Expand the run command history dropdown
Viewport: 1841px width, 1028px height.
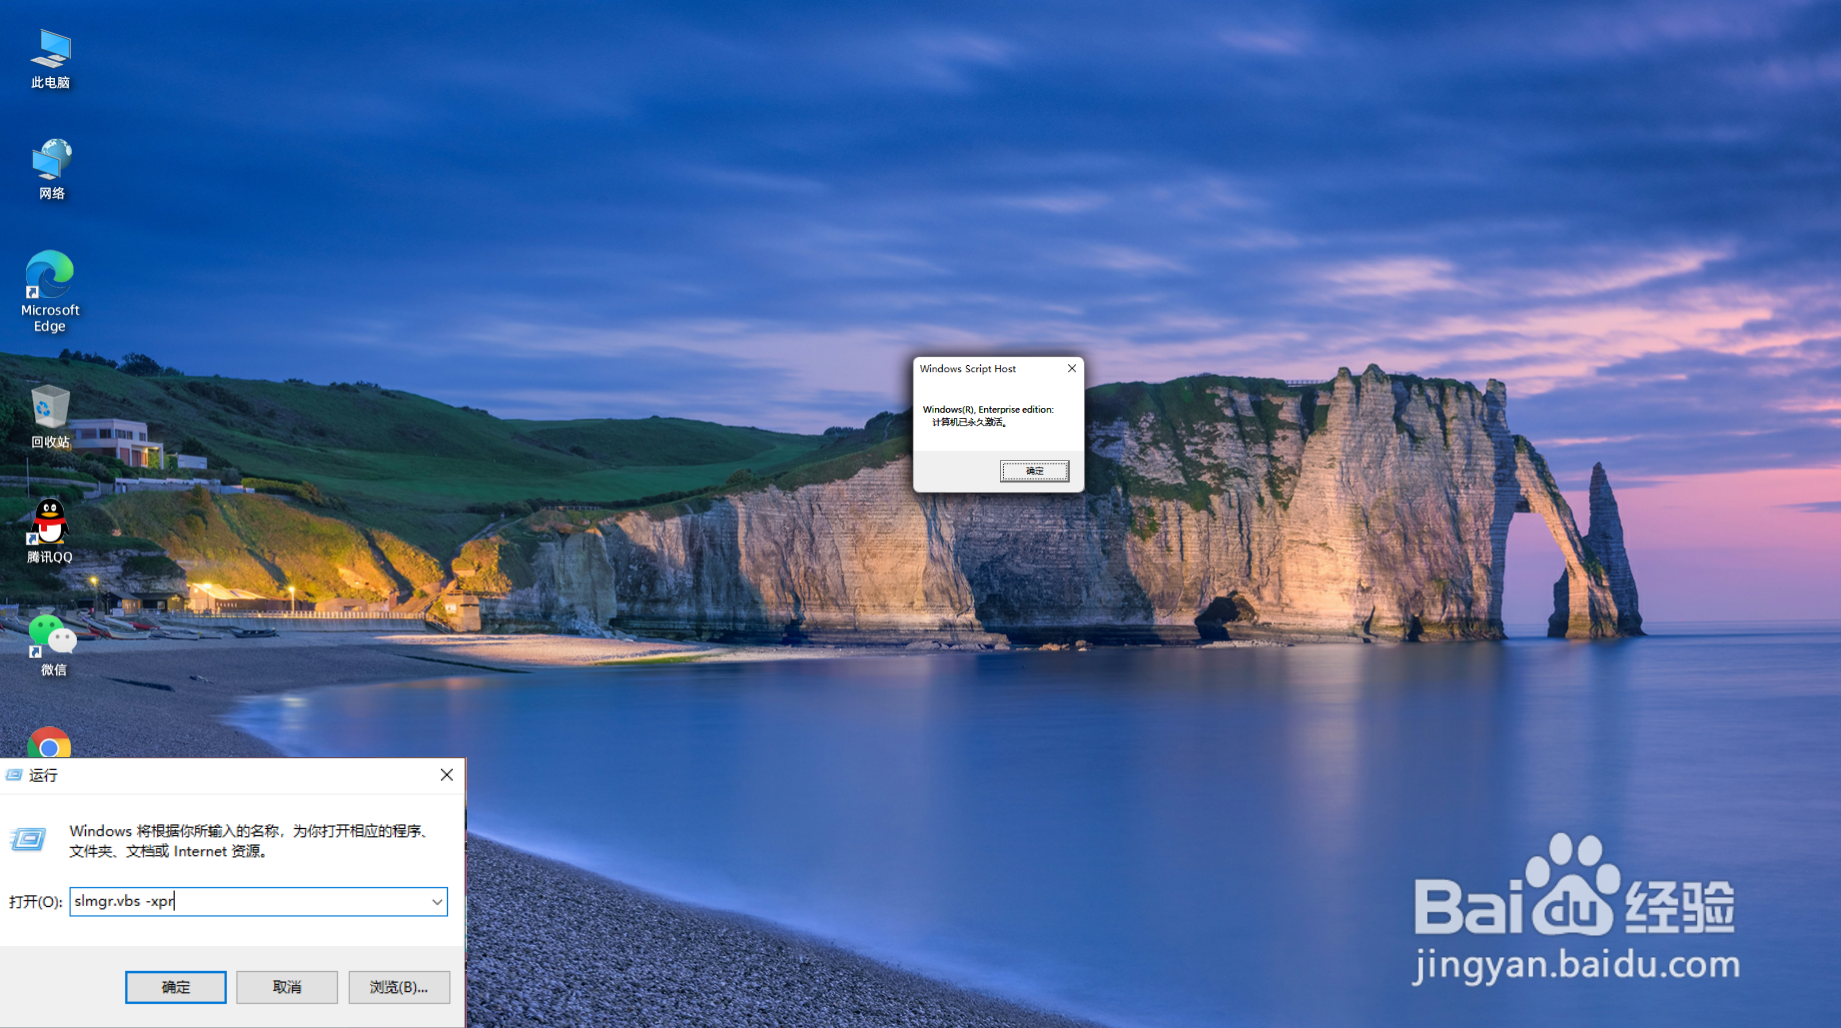tap(437, 901)
